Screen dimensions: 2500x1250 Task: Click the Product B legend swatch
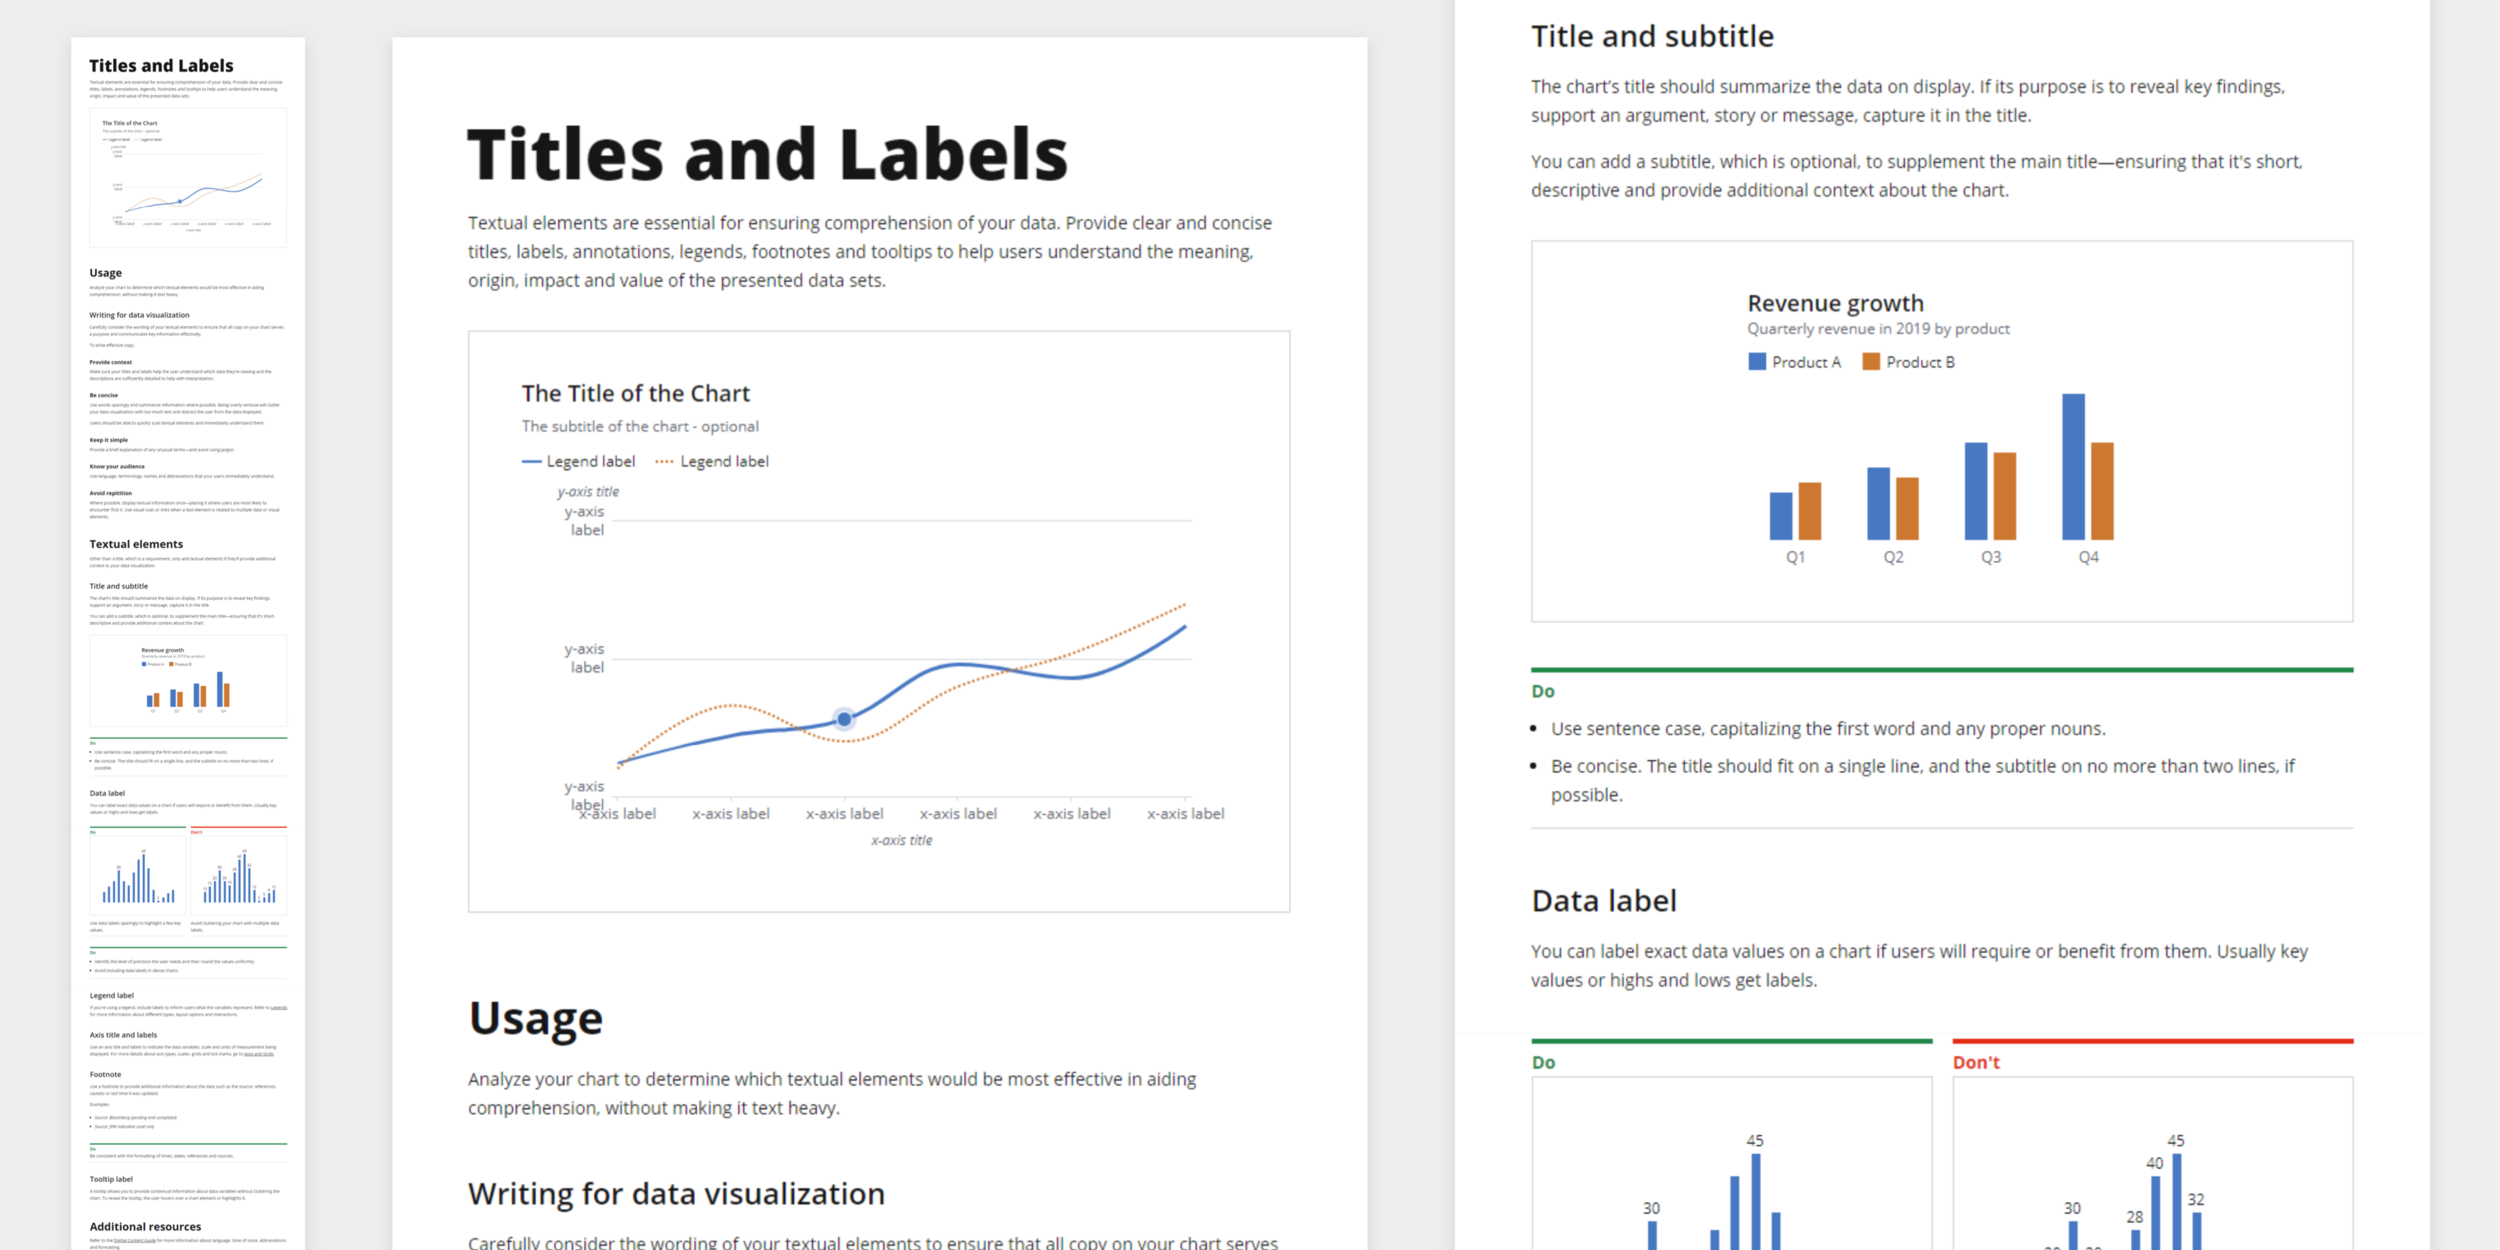tap(1870, 362)
